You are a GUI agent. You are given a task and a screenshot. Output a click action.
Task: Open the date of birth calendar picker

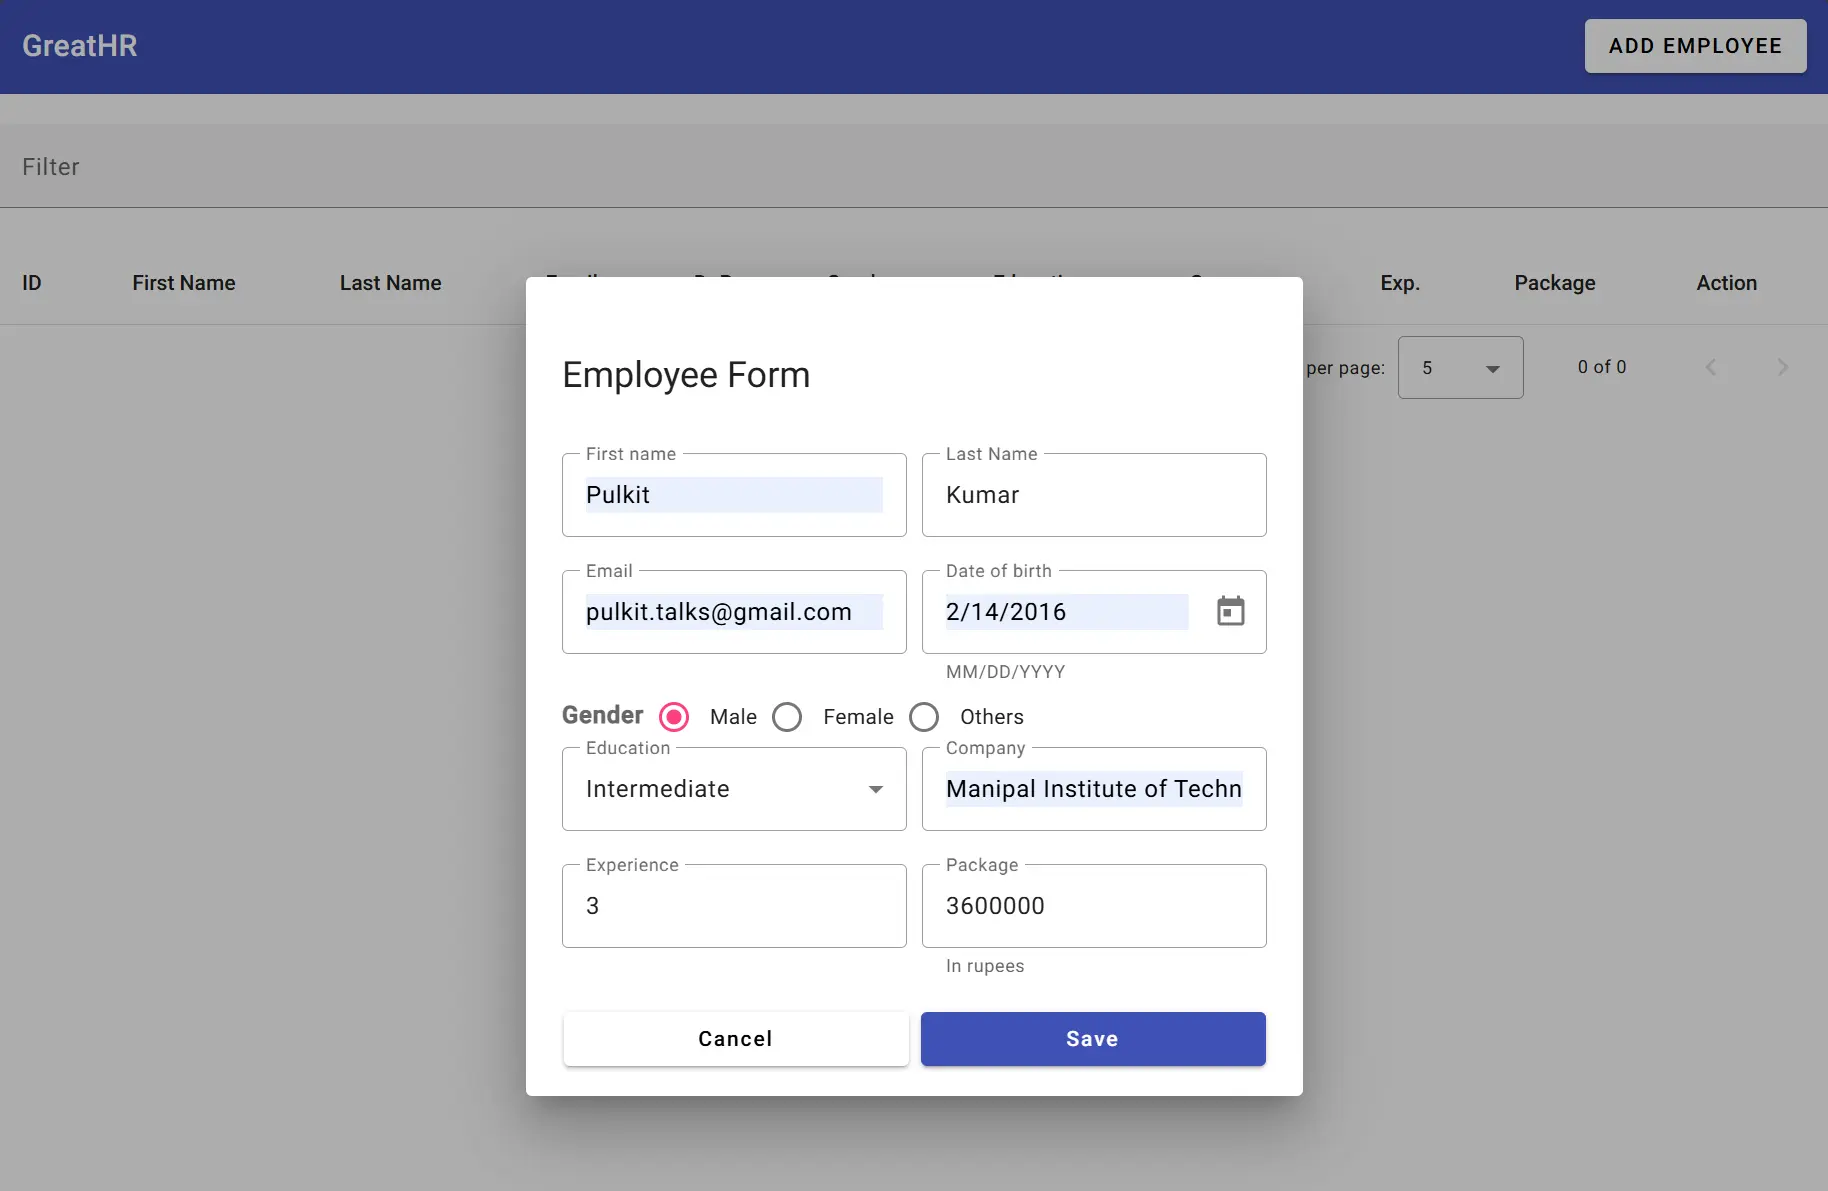tap(1230, 611)
